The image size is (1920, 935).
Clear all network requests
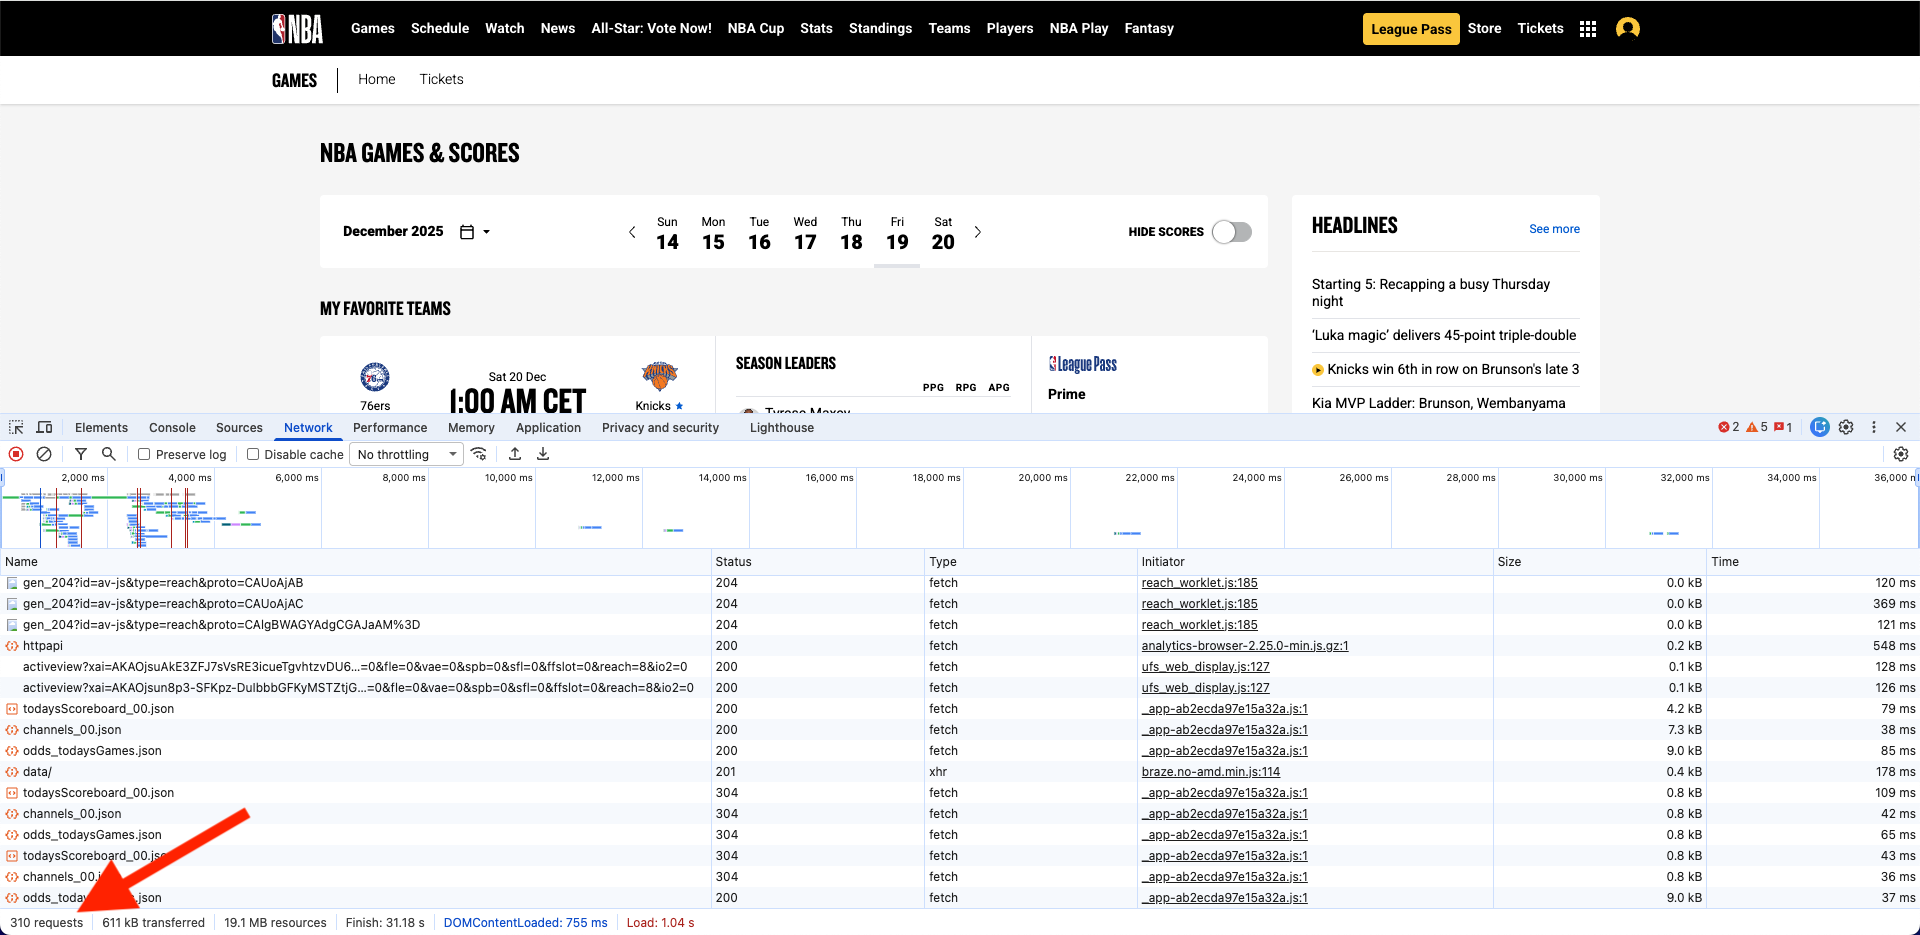click(x=44, y=454)
